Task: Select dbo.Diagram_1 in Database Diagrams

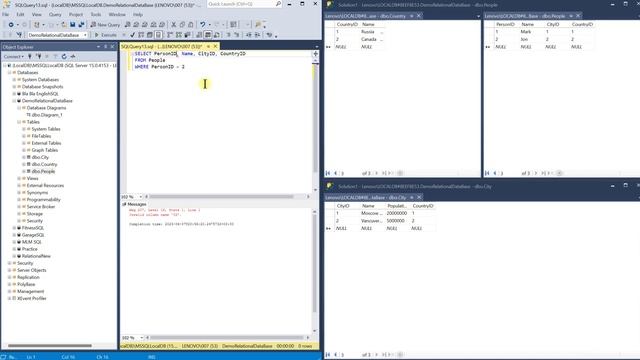Action: 47,115
